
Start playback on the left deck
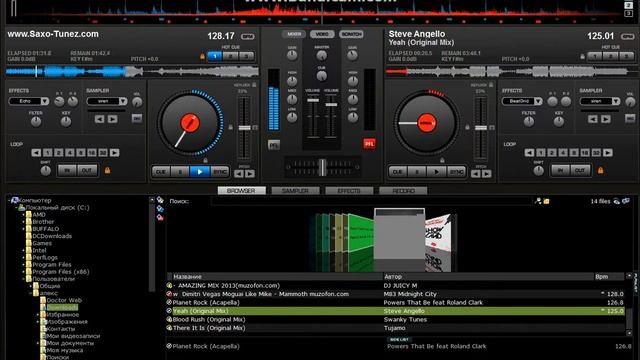(x=200, y=172)
